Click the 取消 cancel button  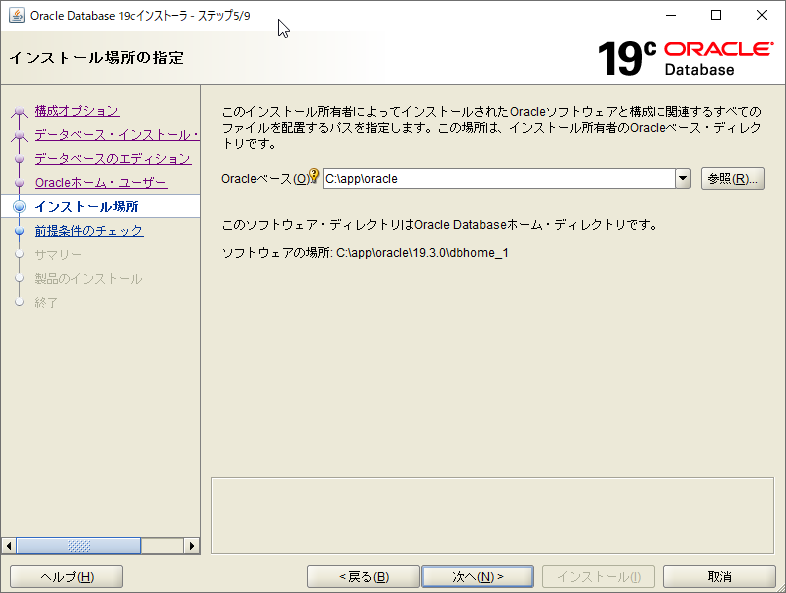click(719, 577)
